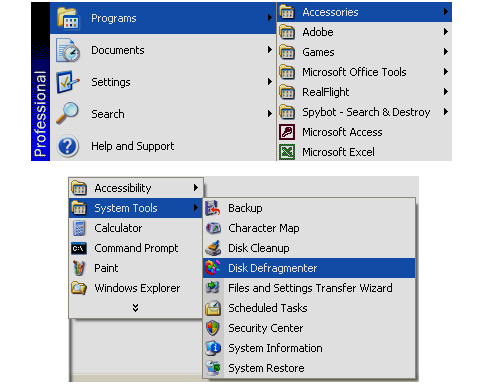489x386 pixels.
Task: Click the Backup tool icon
Action: click(x=213, y=208)
